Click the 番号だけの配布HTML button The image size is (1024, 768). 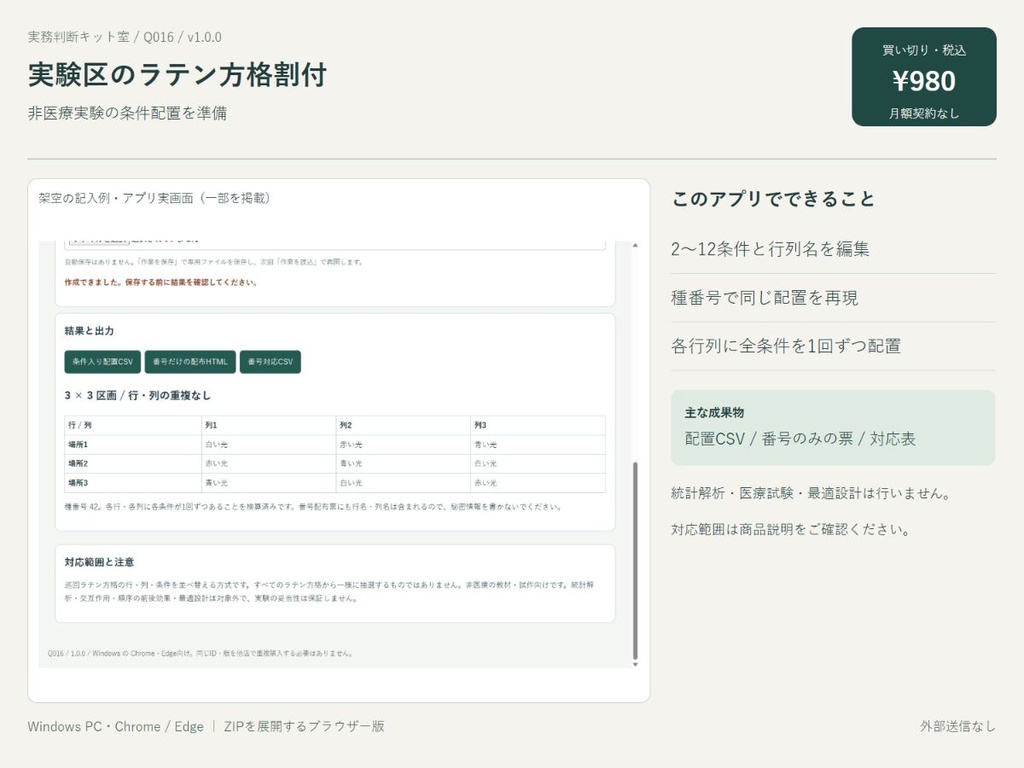click(x=190, y=362)
